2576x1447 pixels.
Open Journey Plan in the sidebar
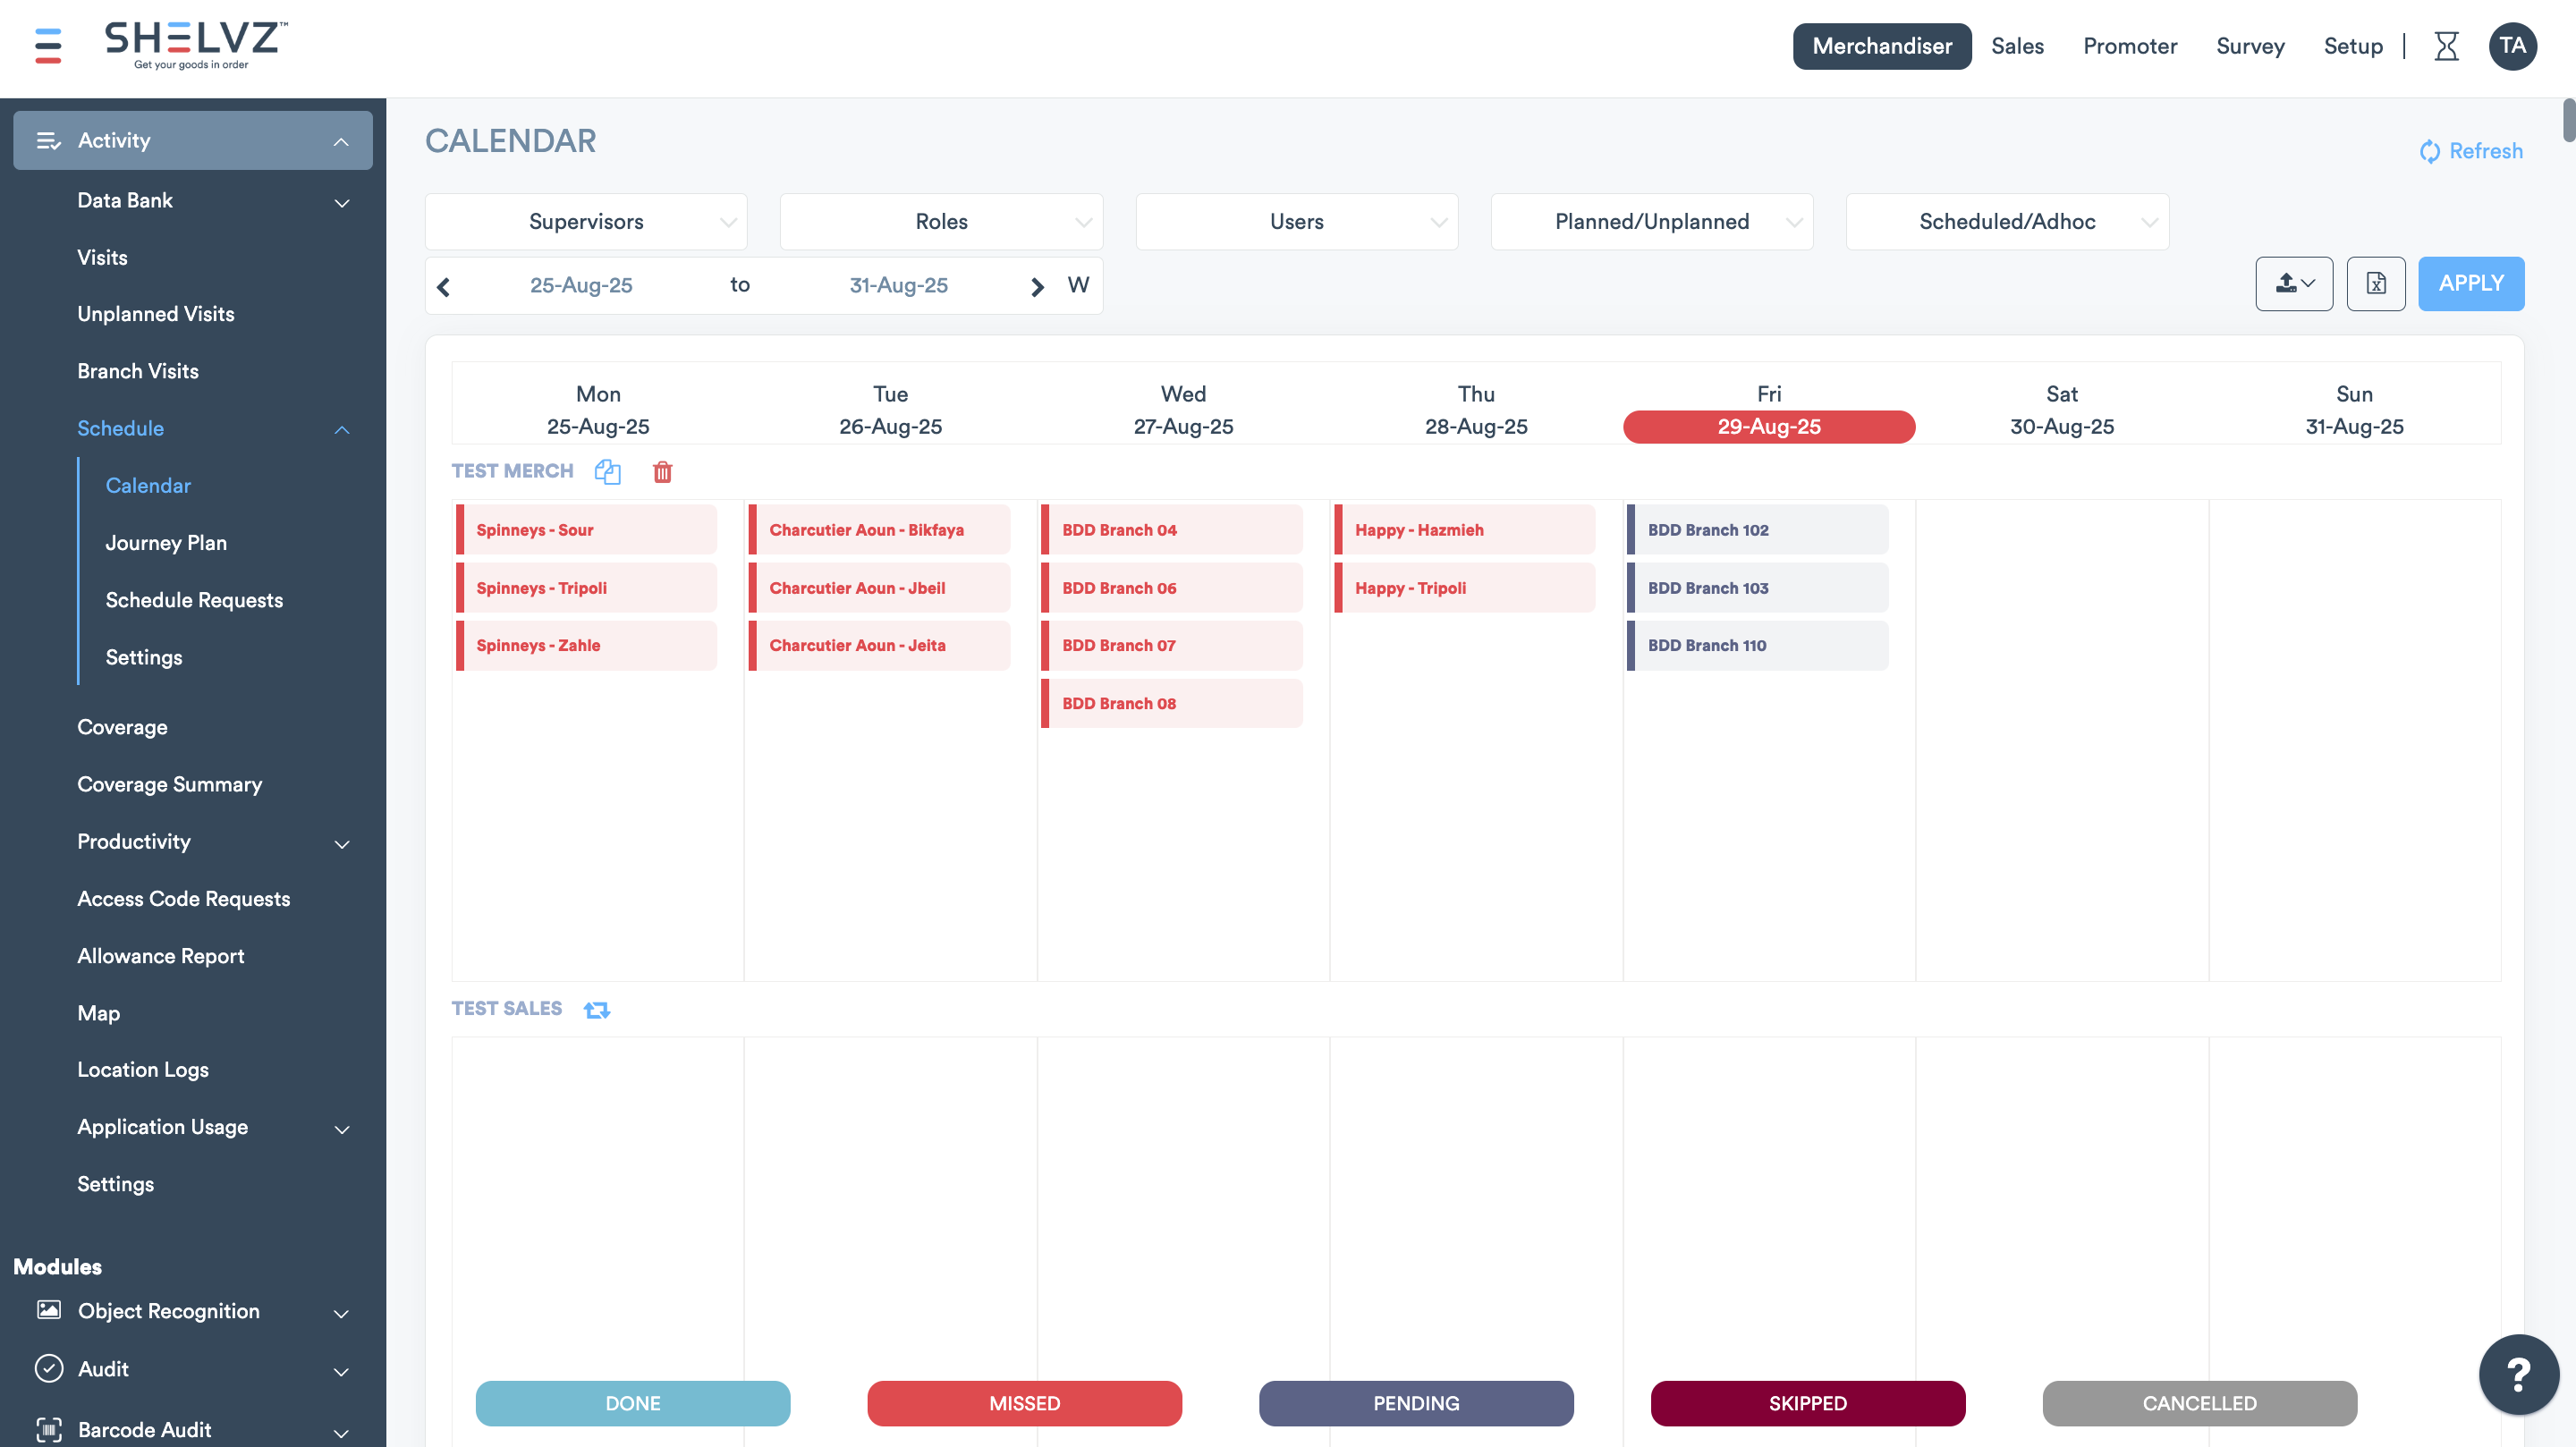tap(166, 543)
